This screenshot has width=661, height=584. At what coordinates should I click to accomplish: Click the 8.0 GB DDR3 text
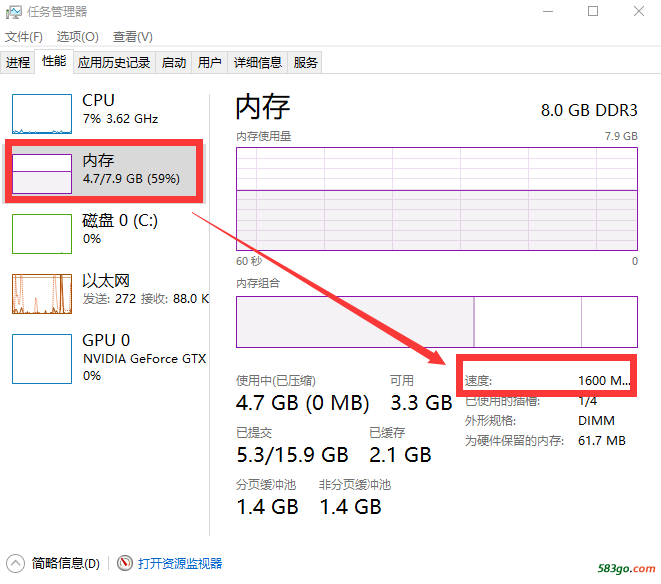point(589,110)
